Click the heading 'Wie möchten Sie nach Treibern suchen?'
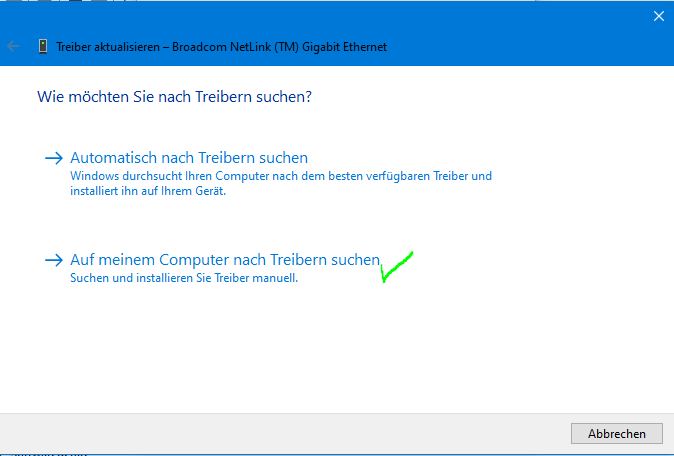674x456 pixels. pos(175,97)
